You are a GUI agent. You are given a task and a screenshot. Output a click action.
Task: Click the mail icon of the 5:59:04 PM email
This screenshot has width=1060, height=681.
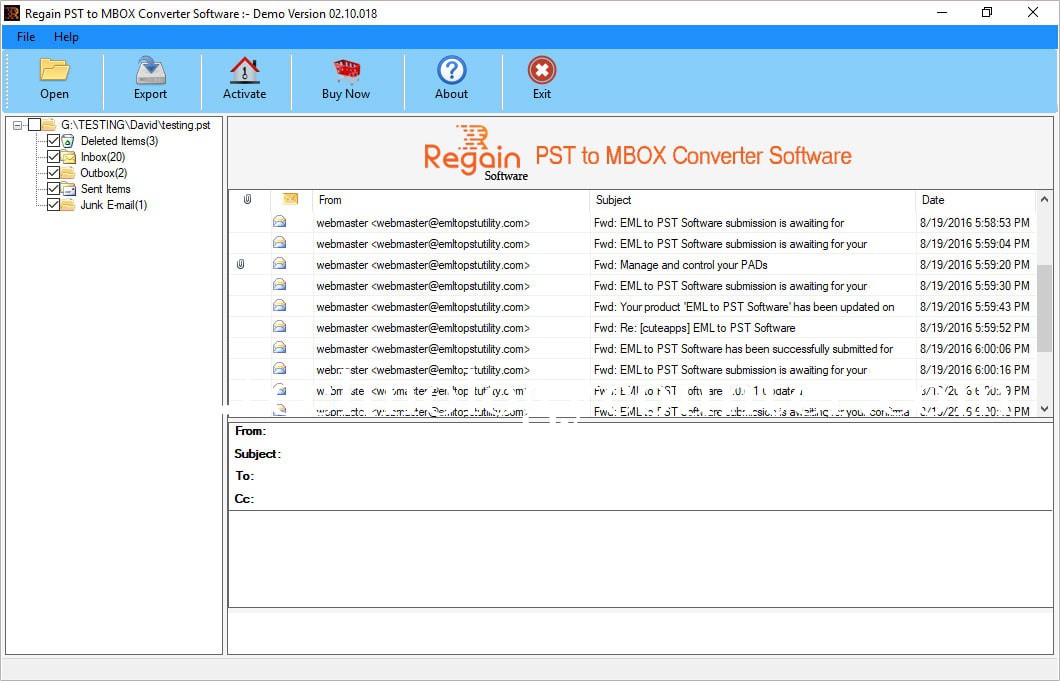(x=279, y=243)
